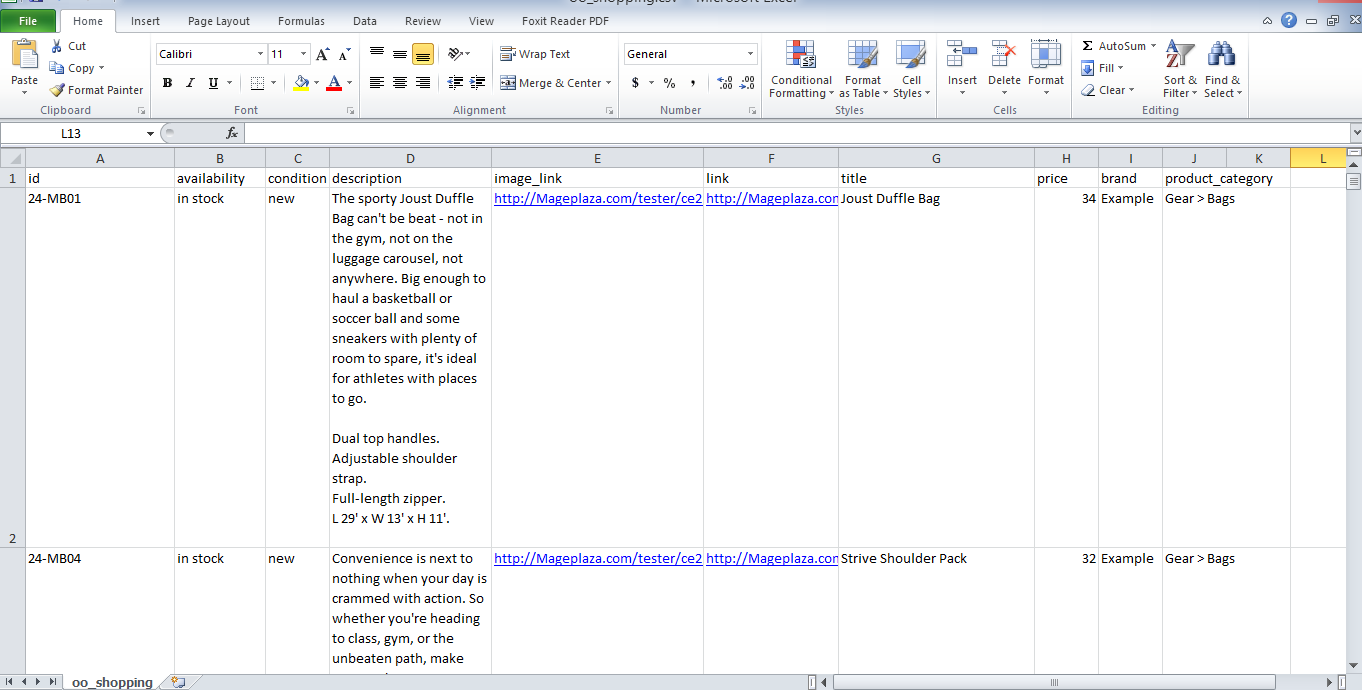
Task: Click the Decrease Decimal icon
Action: point(747,83)
